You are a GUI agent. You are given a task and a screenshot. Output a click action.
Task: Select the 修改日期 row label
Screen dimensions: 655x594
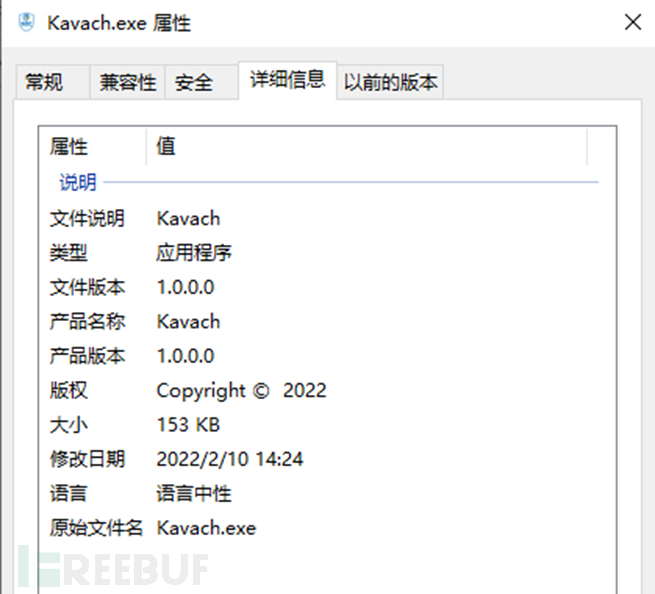pos(87,459)
